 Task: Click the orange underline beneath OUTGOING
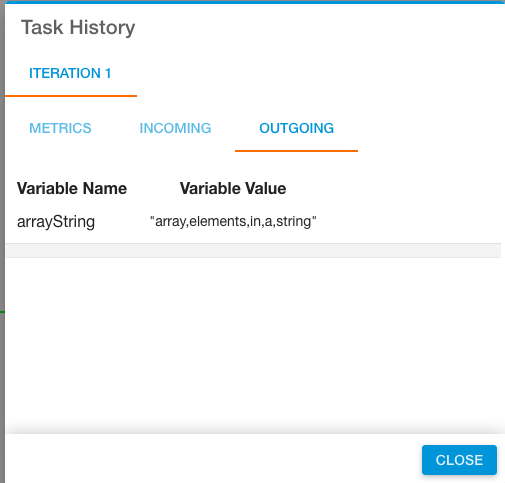tap(296, 151)
